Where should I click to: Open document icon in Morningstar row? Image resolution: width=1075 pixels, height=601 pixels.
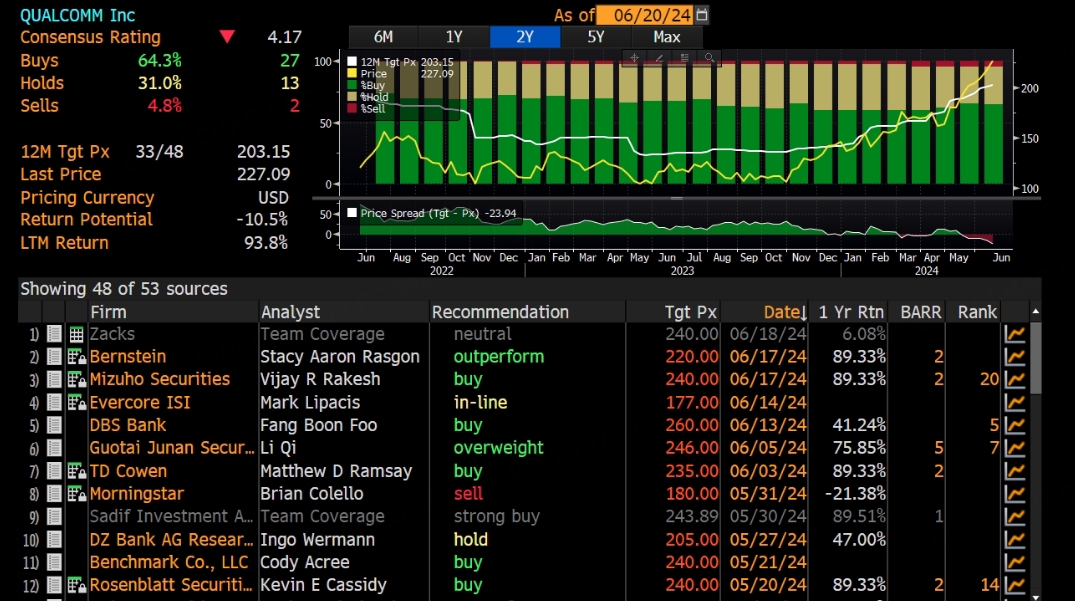click(x=54, y=494)
